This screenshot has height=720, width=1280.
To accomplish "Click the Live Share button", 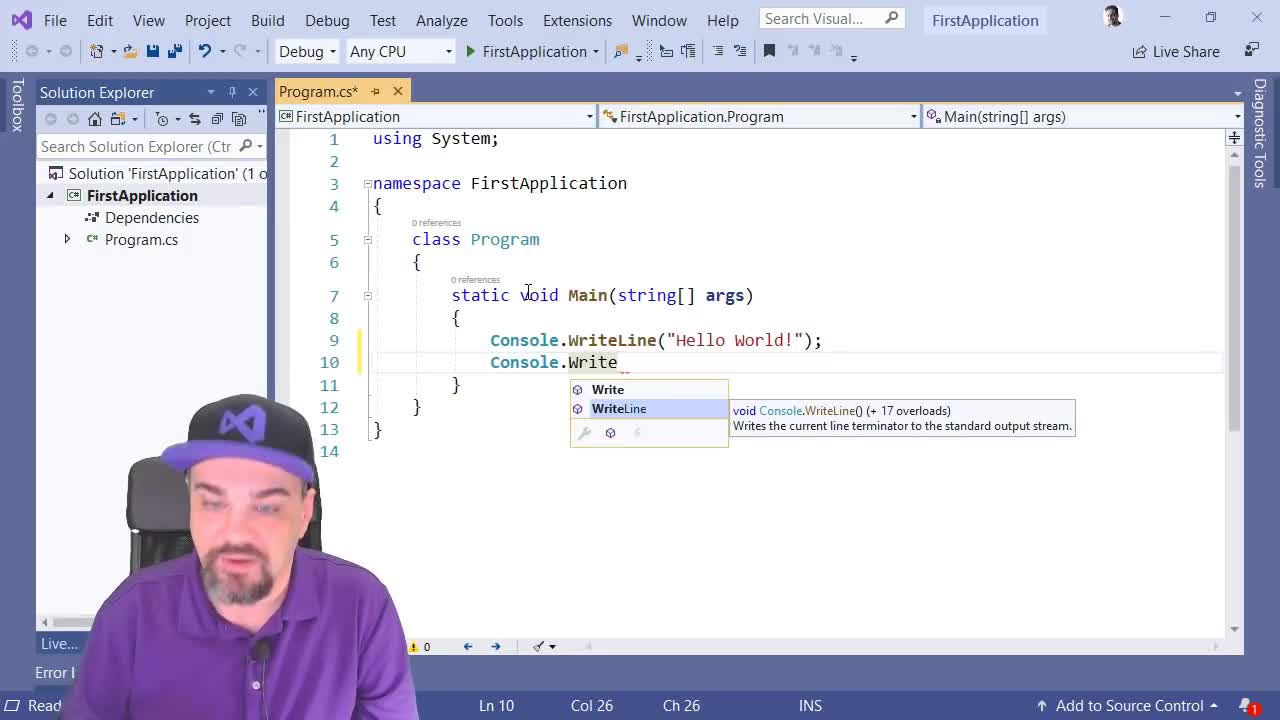I will pyautogui.click(x=1176, y=51).
